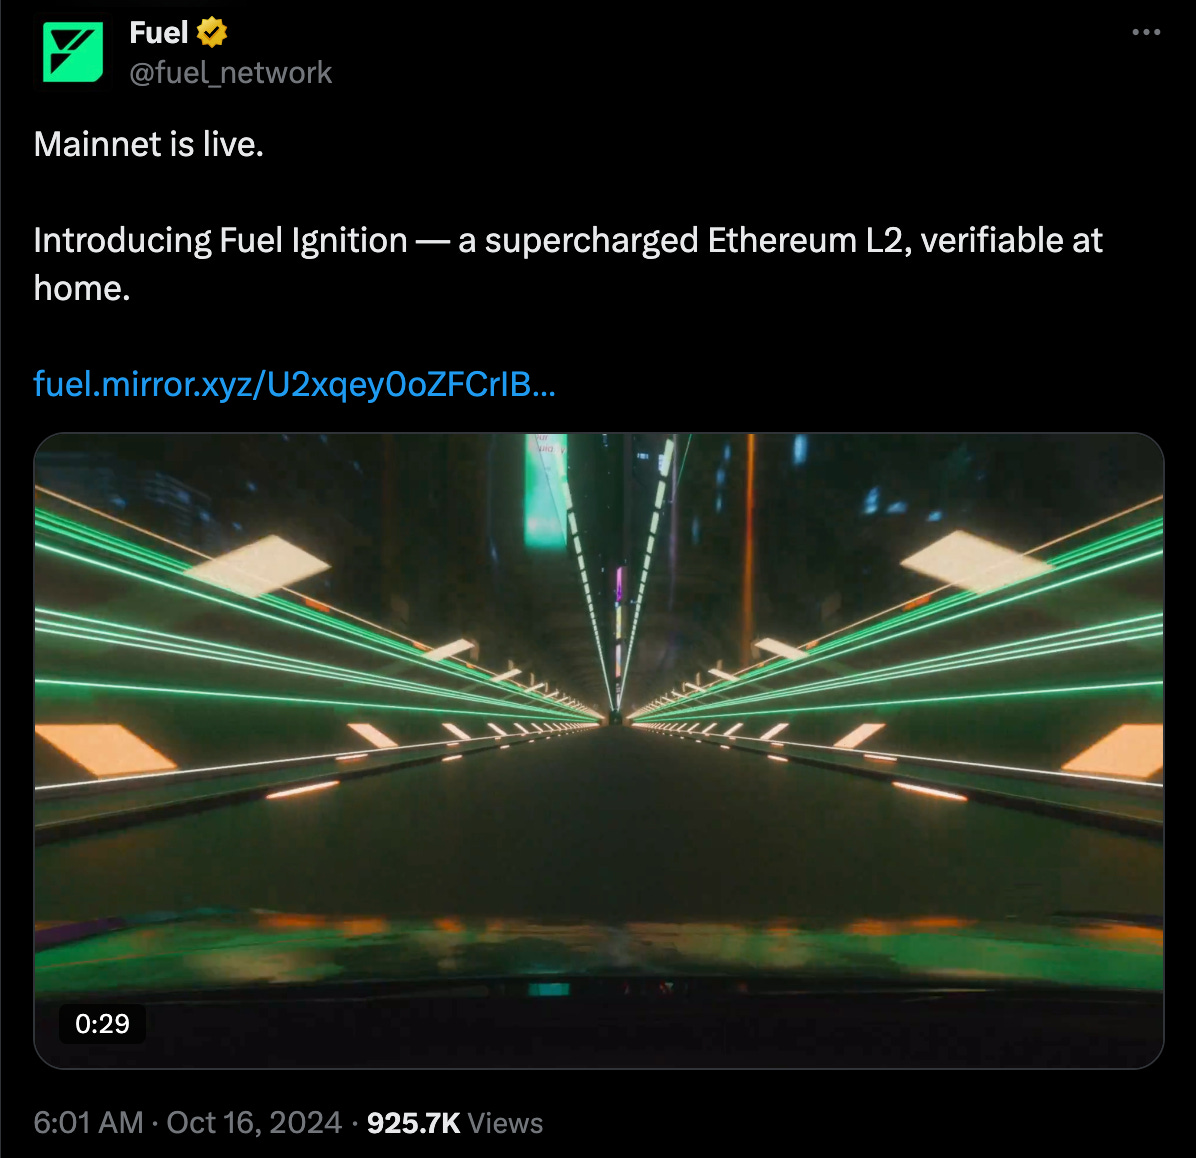Open the Fuel profile avatar

click(x=73, y=52)
